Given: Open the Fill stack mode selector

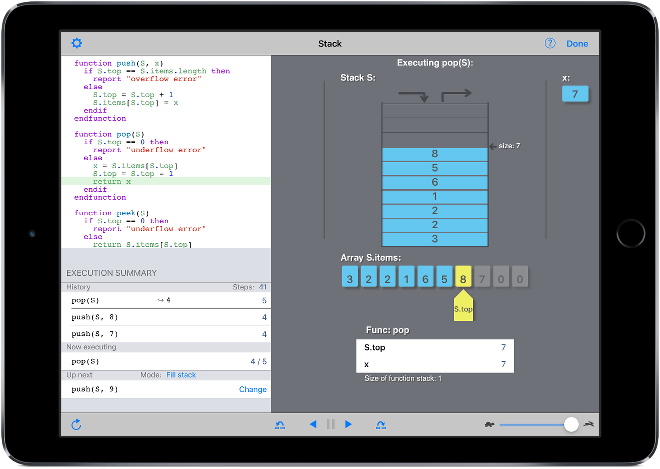Looking at the screenshot, I should pos(183,373).
